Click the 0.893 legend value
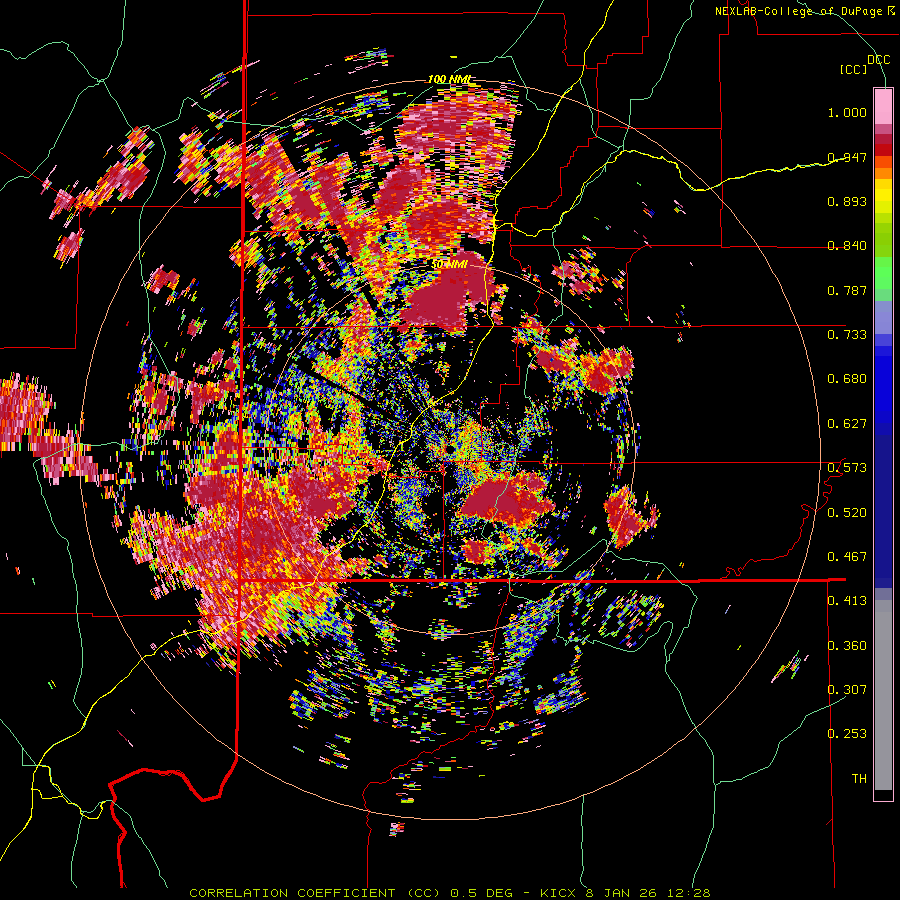This screenshot has width=900, height=900. point(847,201)
